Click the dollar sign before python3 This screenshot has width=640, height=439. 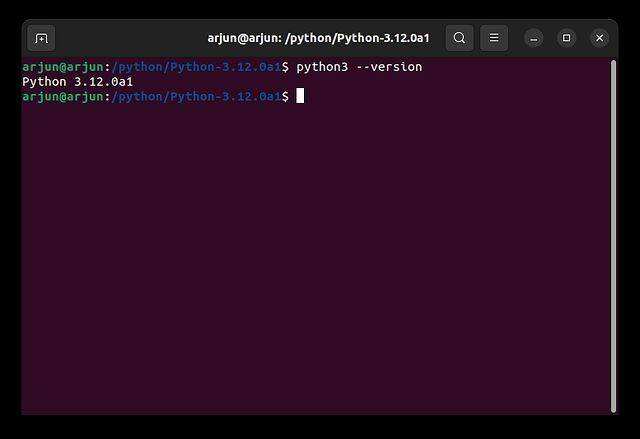click(x=285, y=67)
